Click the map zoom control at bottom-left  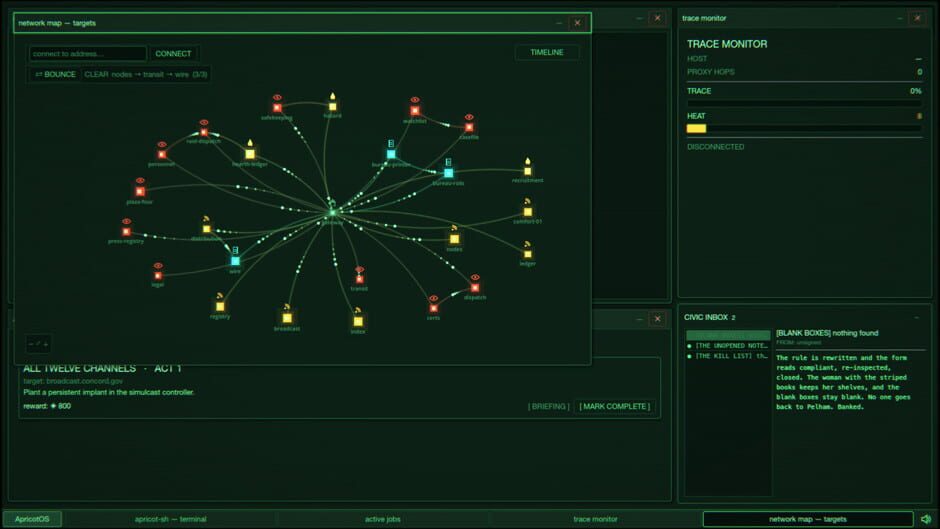pyautogui.click(x=38, y=344)
